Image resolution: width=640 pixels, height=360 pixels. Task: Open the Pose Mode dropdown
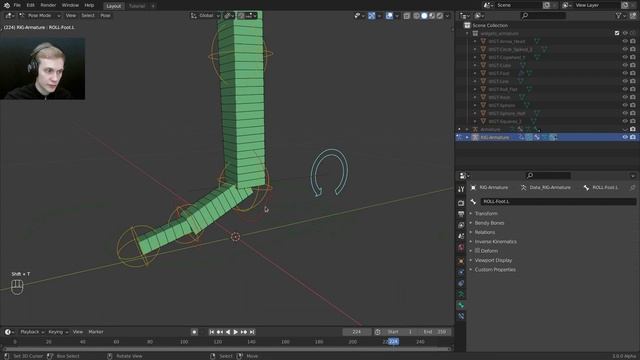pyautogui.click(x=40, y=16)
